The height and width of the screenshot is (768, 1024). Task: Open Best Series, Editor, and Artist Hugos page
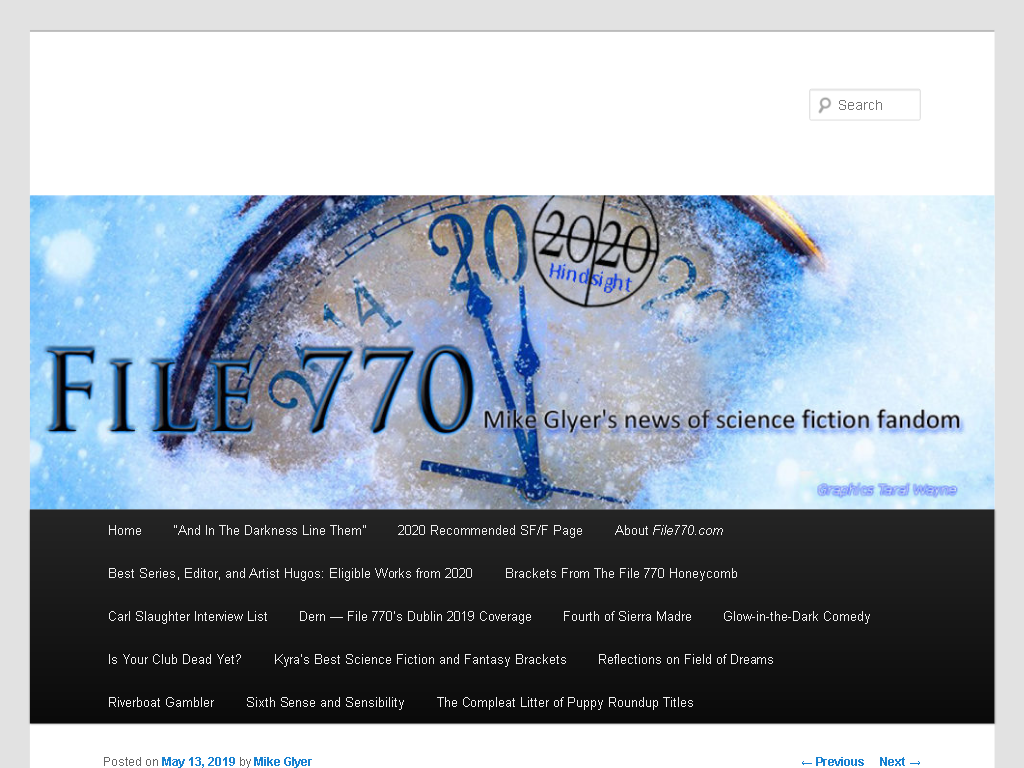(x=290, y=574)
